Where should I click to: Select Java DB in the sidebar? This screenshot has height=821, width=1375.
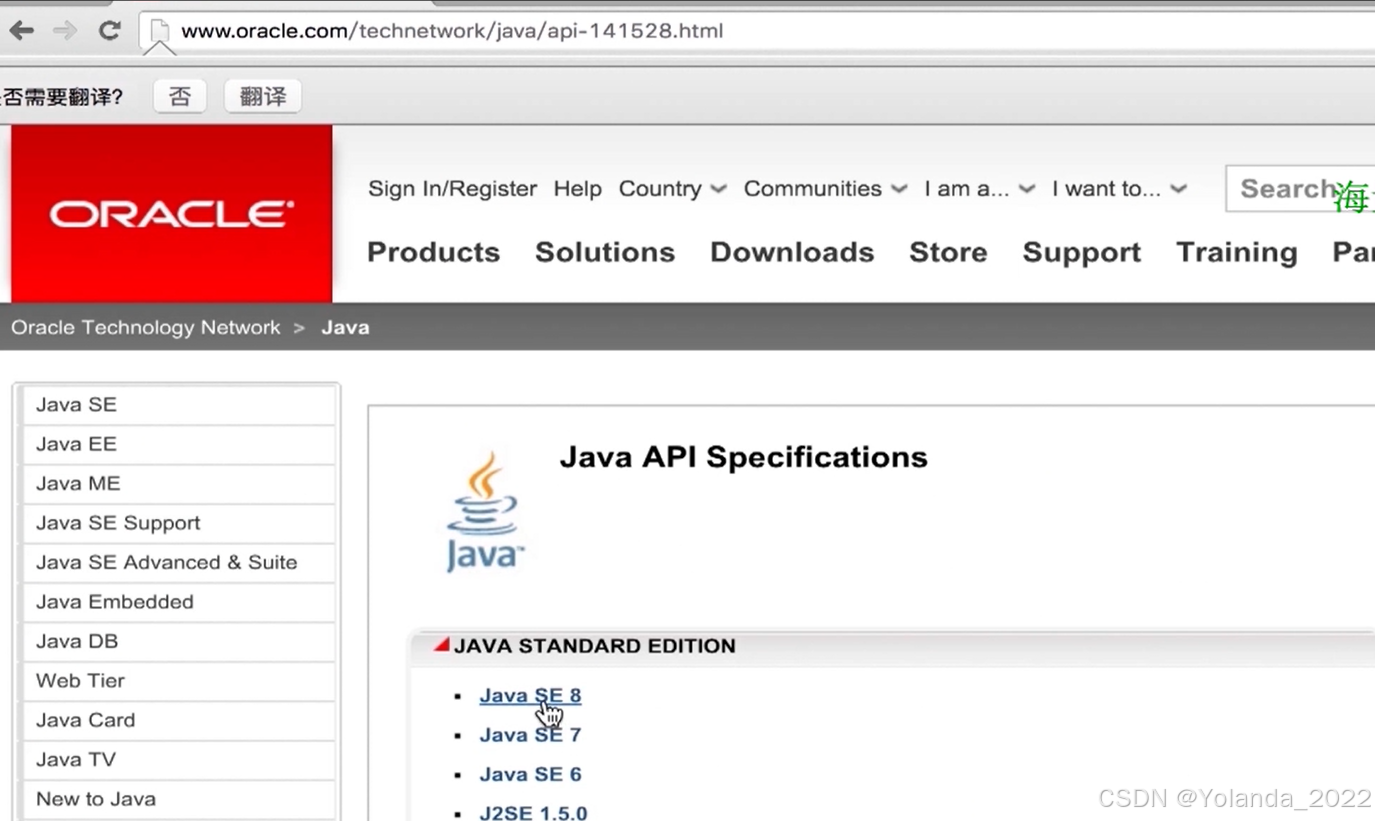tap(179, 641)
